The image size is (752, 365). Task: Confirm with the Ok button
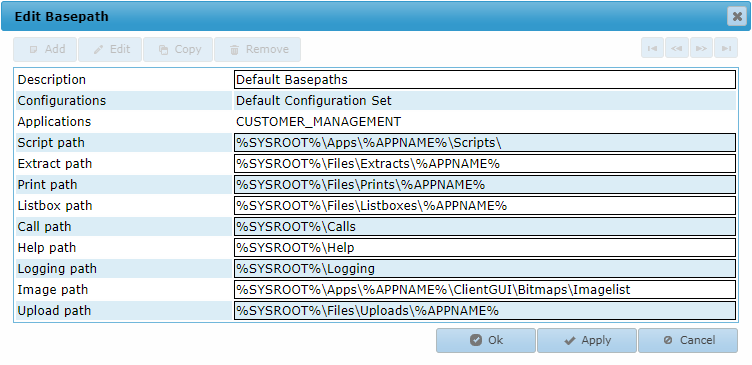click(x=486, y=341)
